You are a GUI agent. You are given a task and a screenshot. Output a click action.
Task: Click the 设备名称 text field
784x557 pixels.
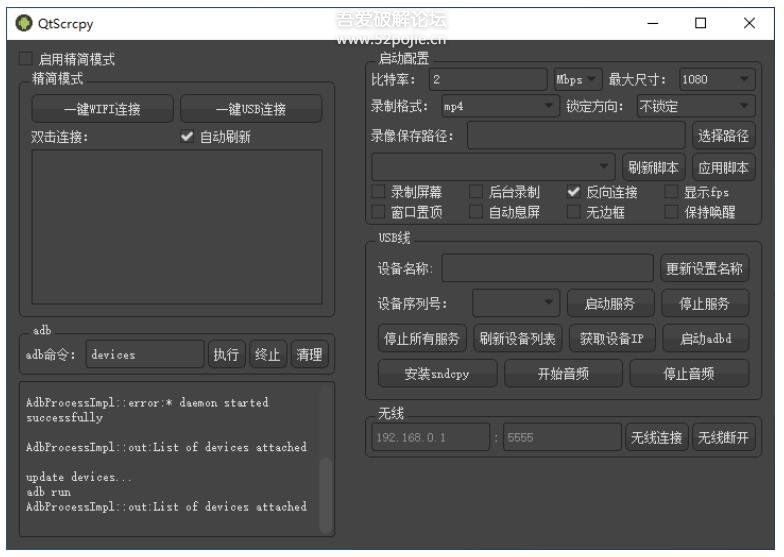pyautogui.click(x=548, y=268)
